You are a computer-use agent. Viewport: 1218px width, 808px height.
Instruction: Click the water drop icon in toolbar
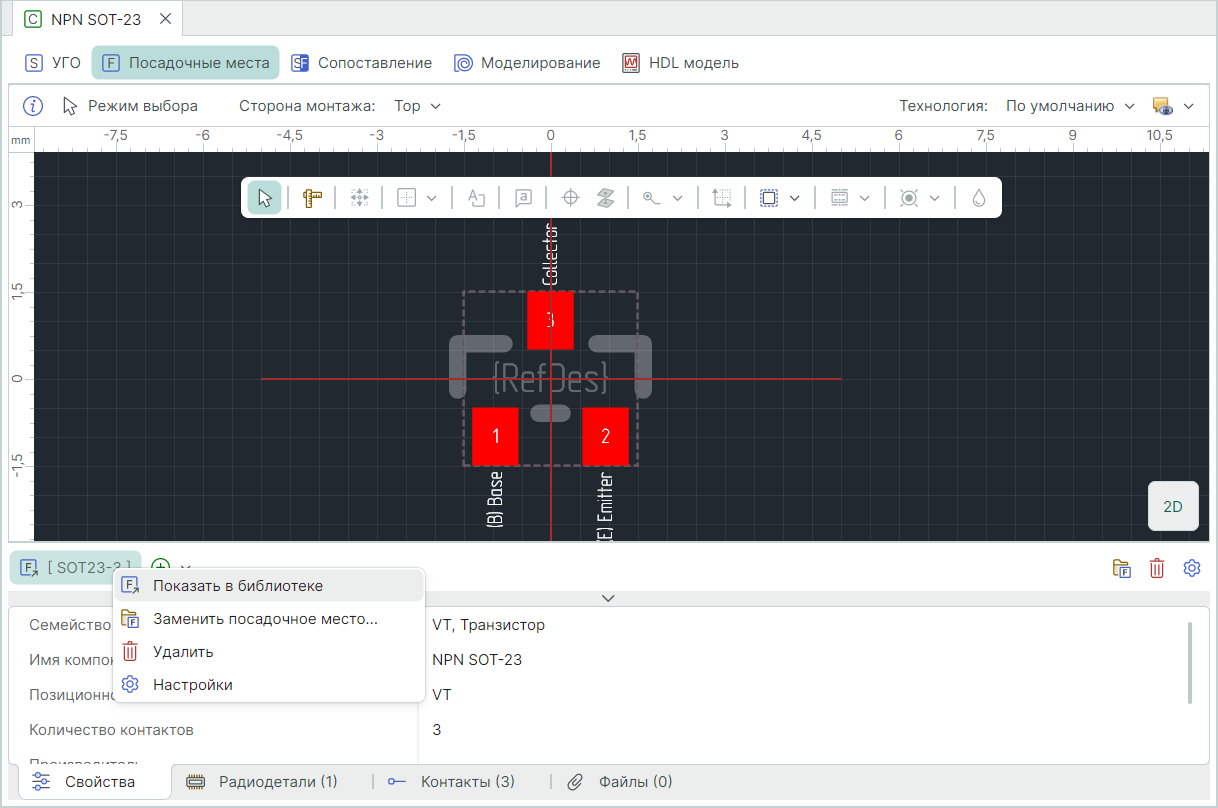click(x=978, y=198)
